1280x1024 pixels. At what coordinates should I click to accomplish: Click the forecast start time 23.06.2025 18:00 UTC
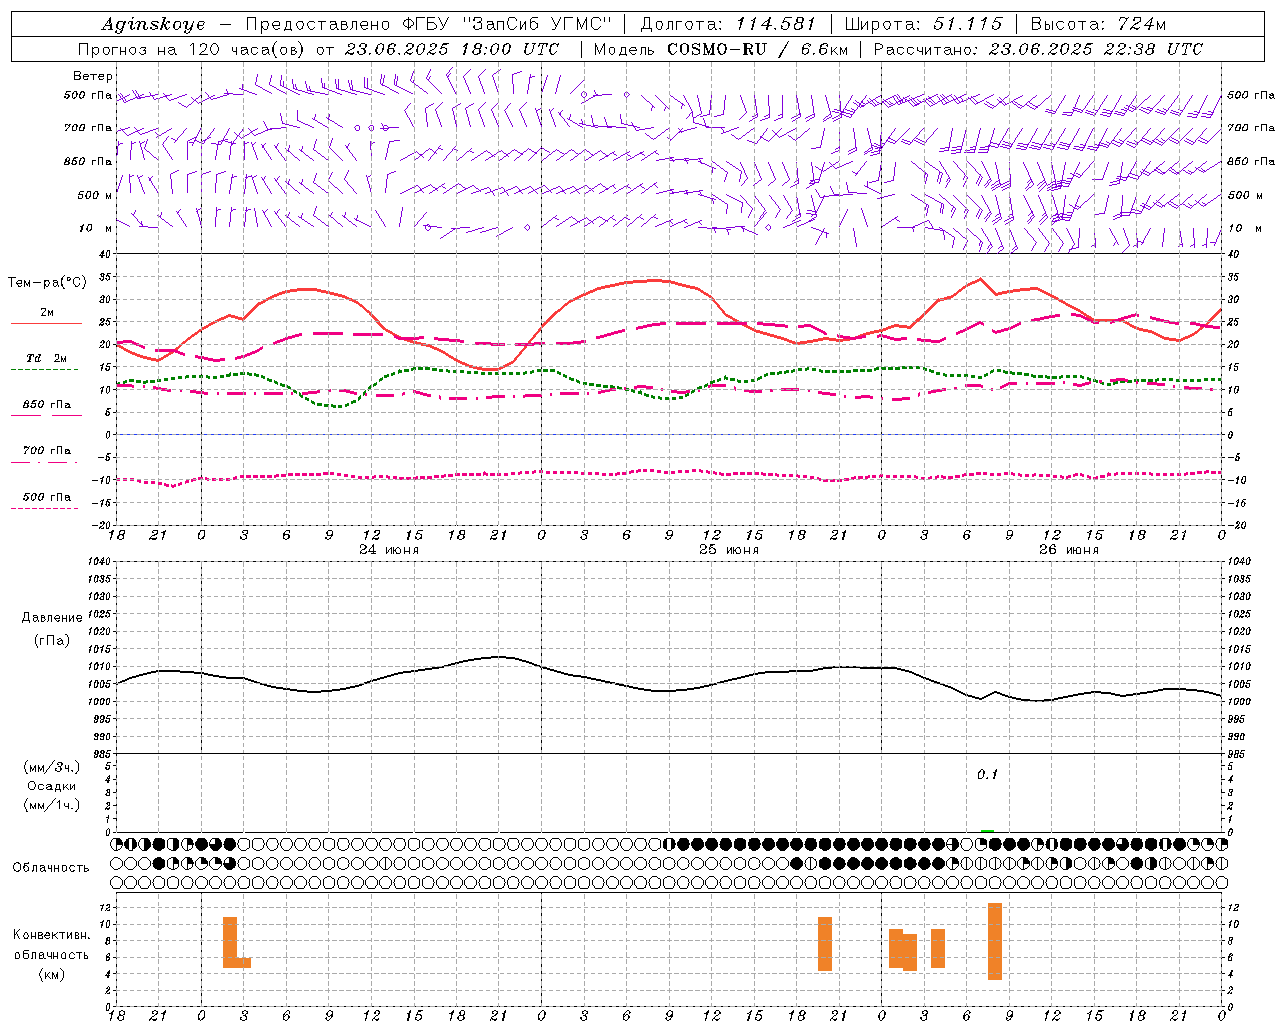click(452, 49)
